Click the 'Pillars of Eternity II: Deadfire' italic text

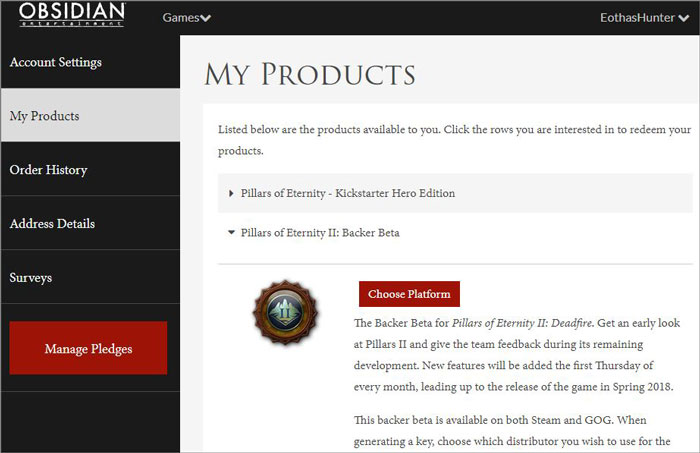522,323
